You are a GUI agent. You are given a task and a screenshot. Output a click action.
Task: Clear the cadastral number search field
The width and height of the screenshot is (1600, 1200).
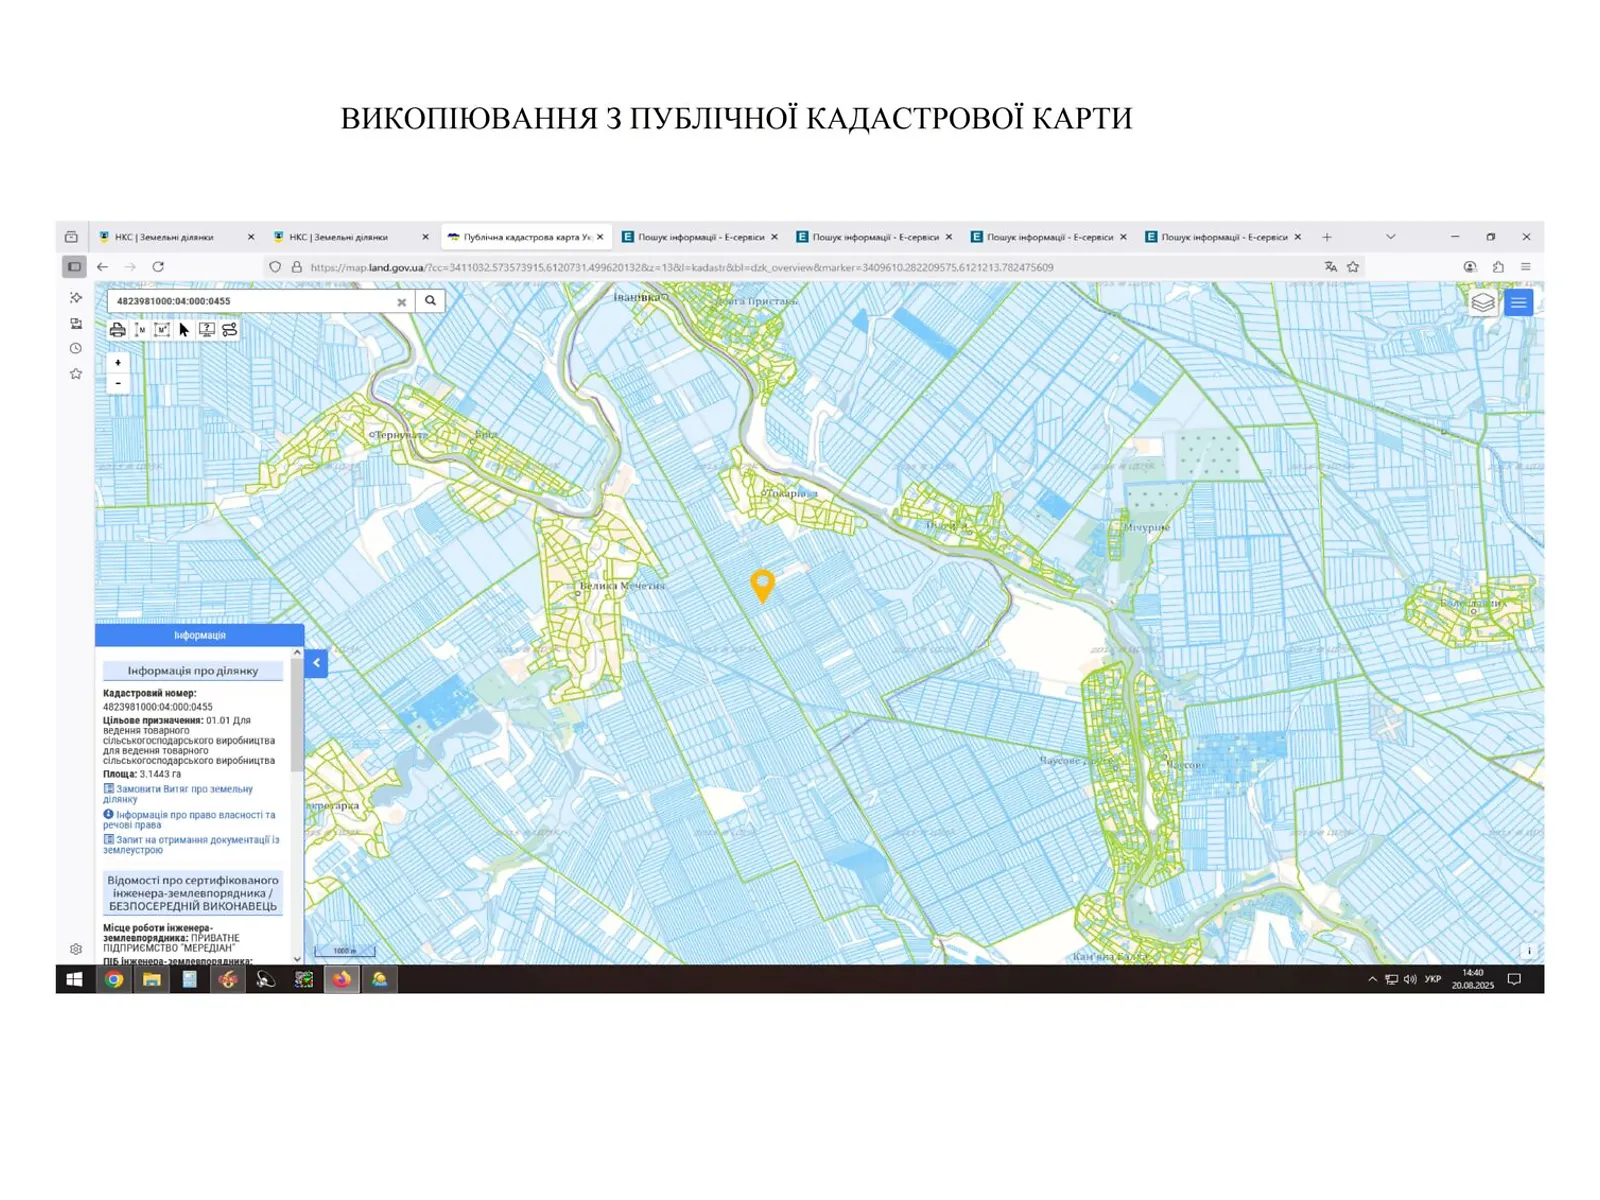pyautogui.click(x=401, y=302)
